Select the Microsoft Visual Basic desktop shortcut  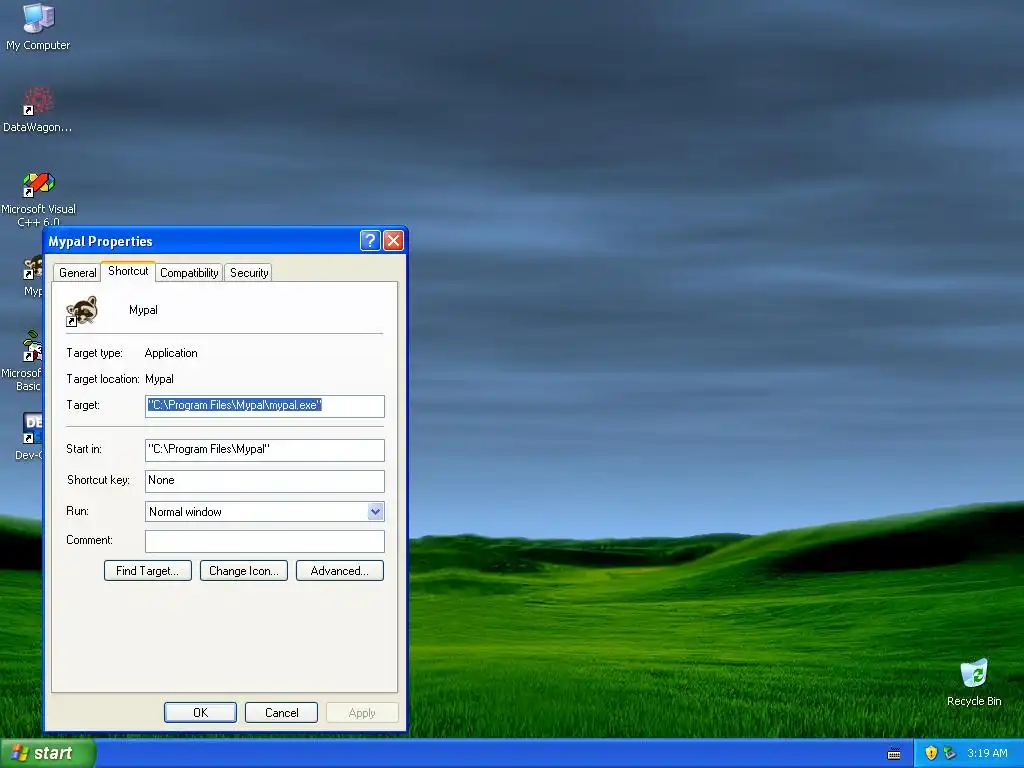[22, 360]
